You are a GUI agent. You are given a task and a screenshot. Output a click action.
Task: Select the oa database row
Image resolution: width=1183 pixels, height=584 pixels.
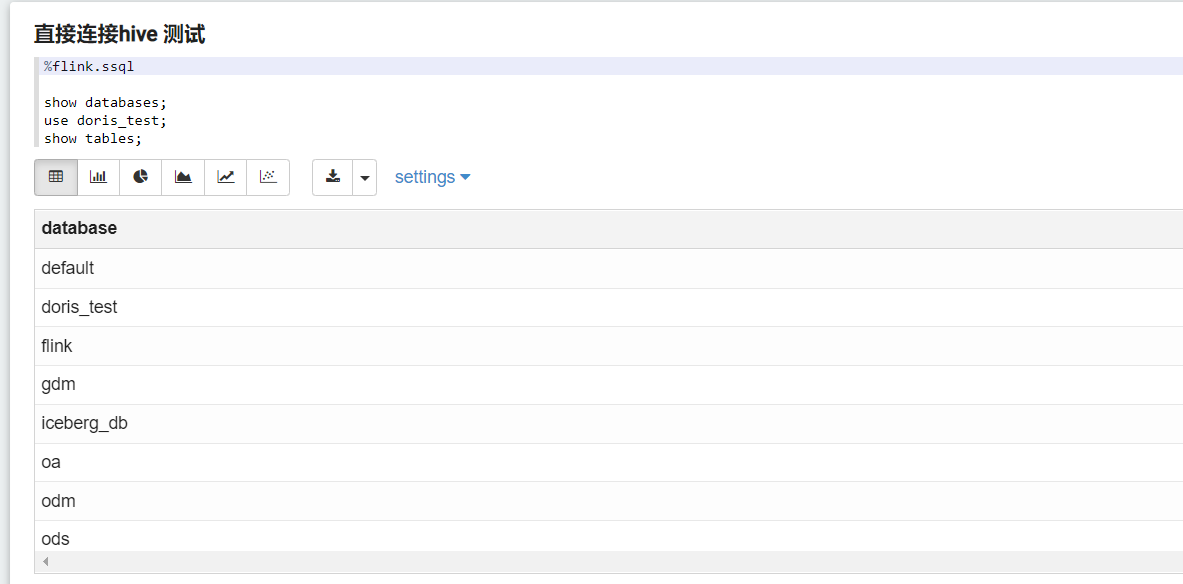click(609, 463)
